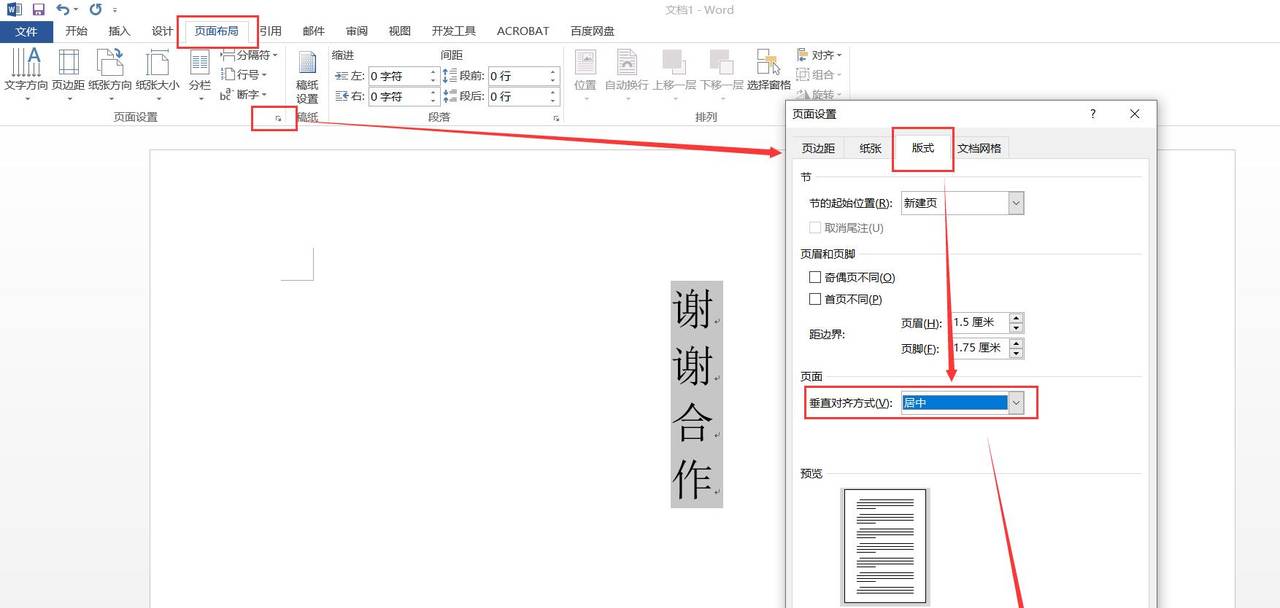1280x608 pixels.
Task: Open the 垂直对齐方式 dropdown
Action: [1016, 402]
